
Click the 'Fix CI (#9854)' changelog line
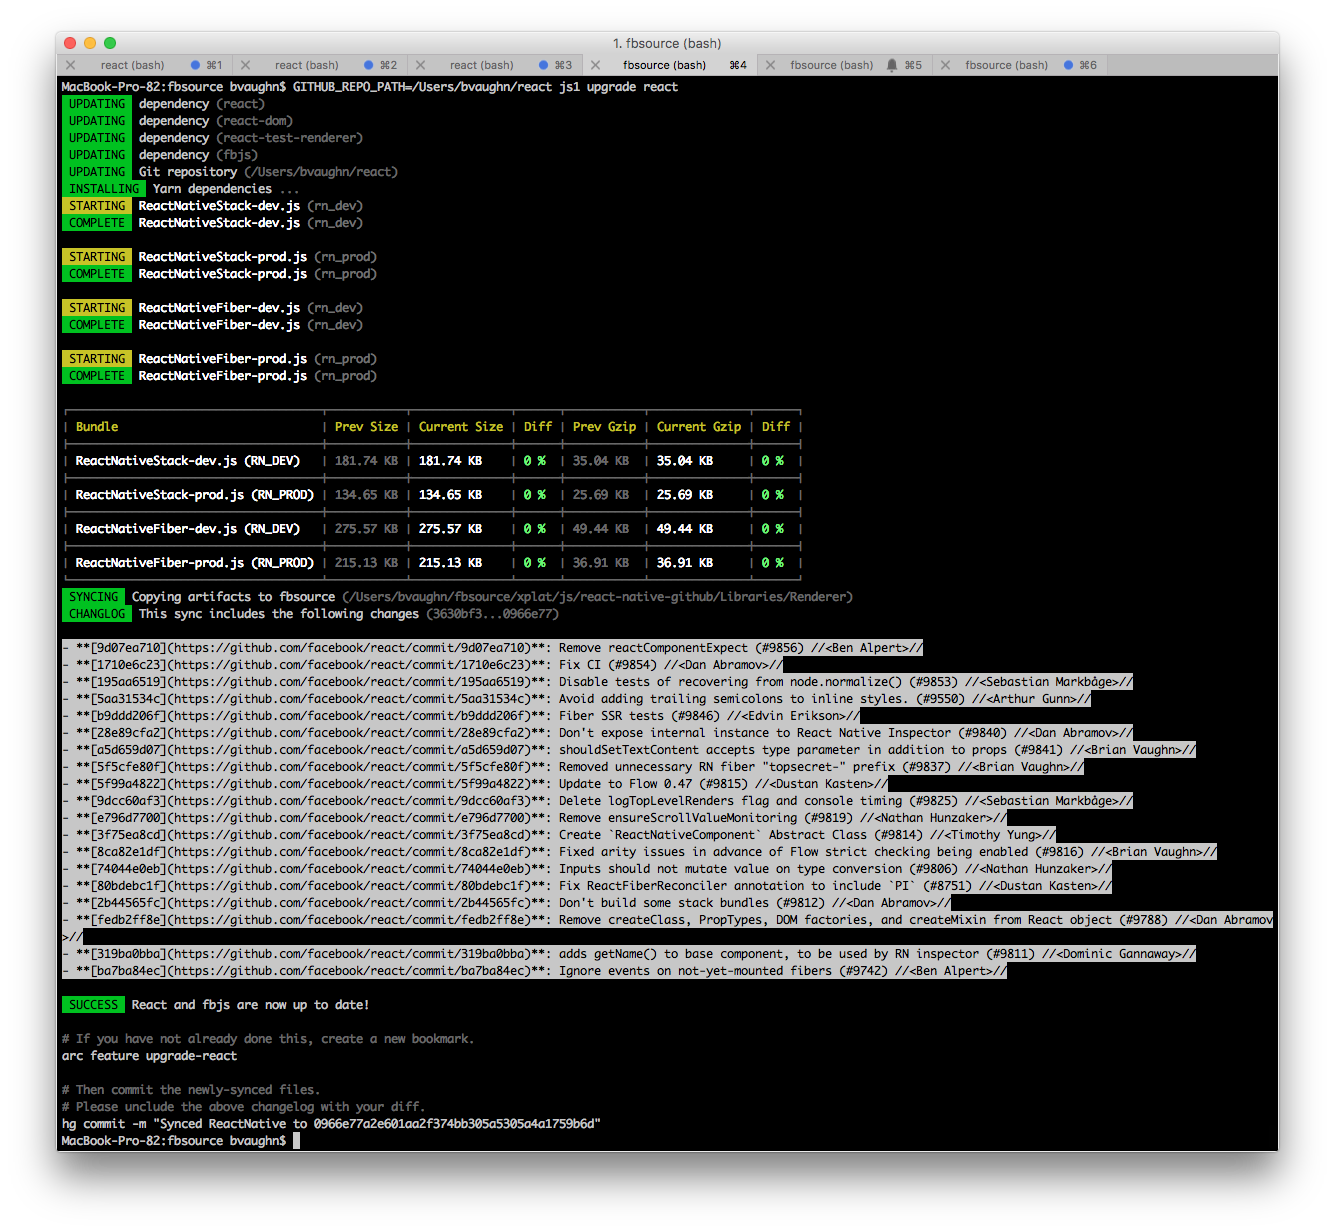422,665
